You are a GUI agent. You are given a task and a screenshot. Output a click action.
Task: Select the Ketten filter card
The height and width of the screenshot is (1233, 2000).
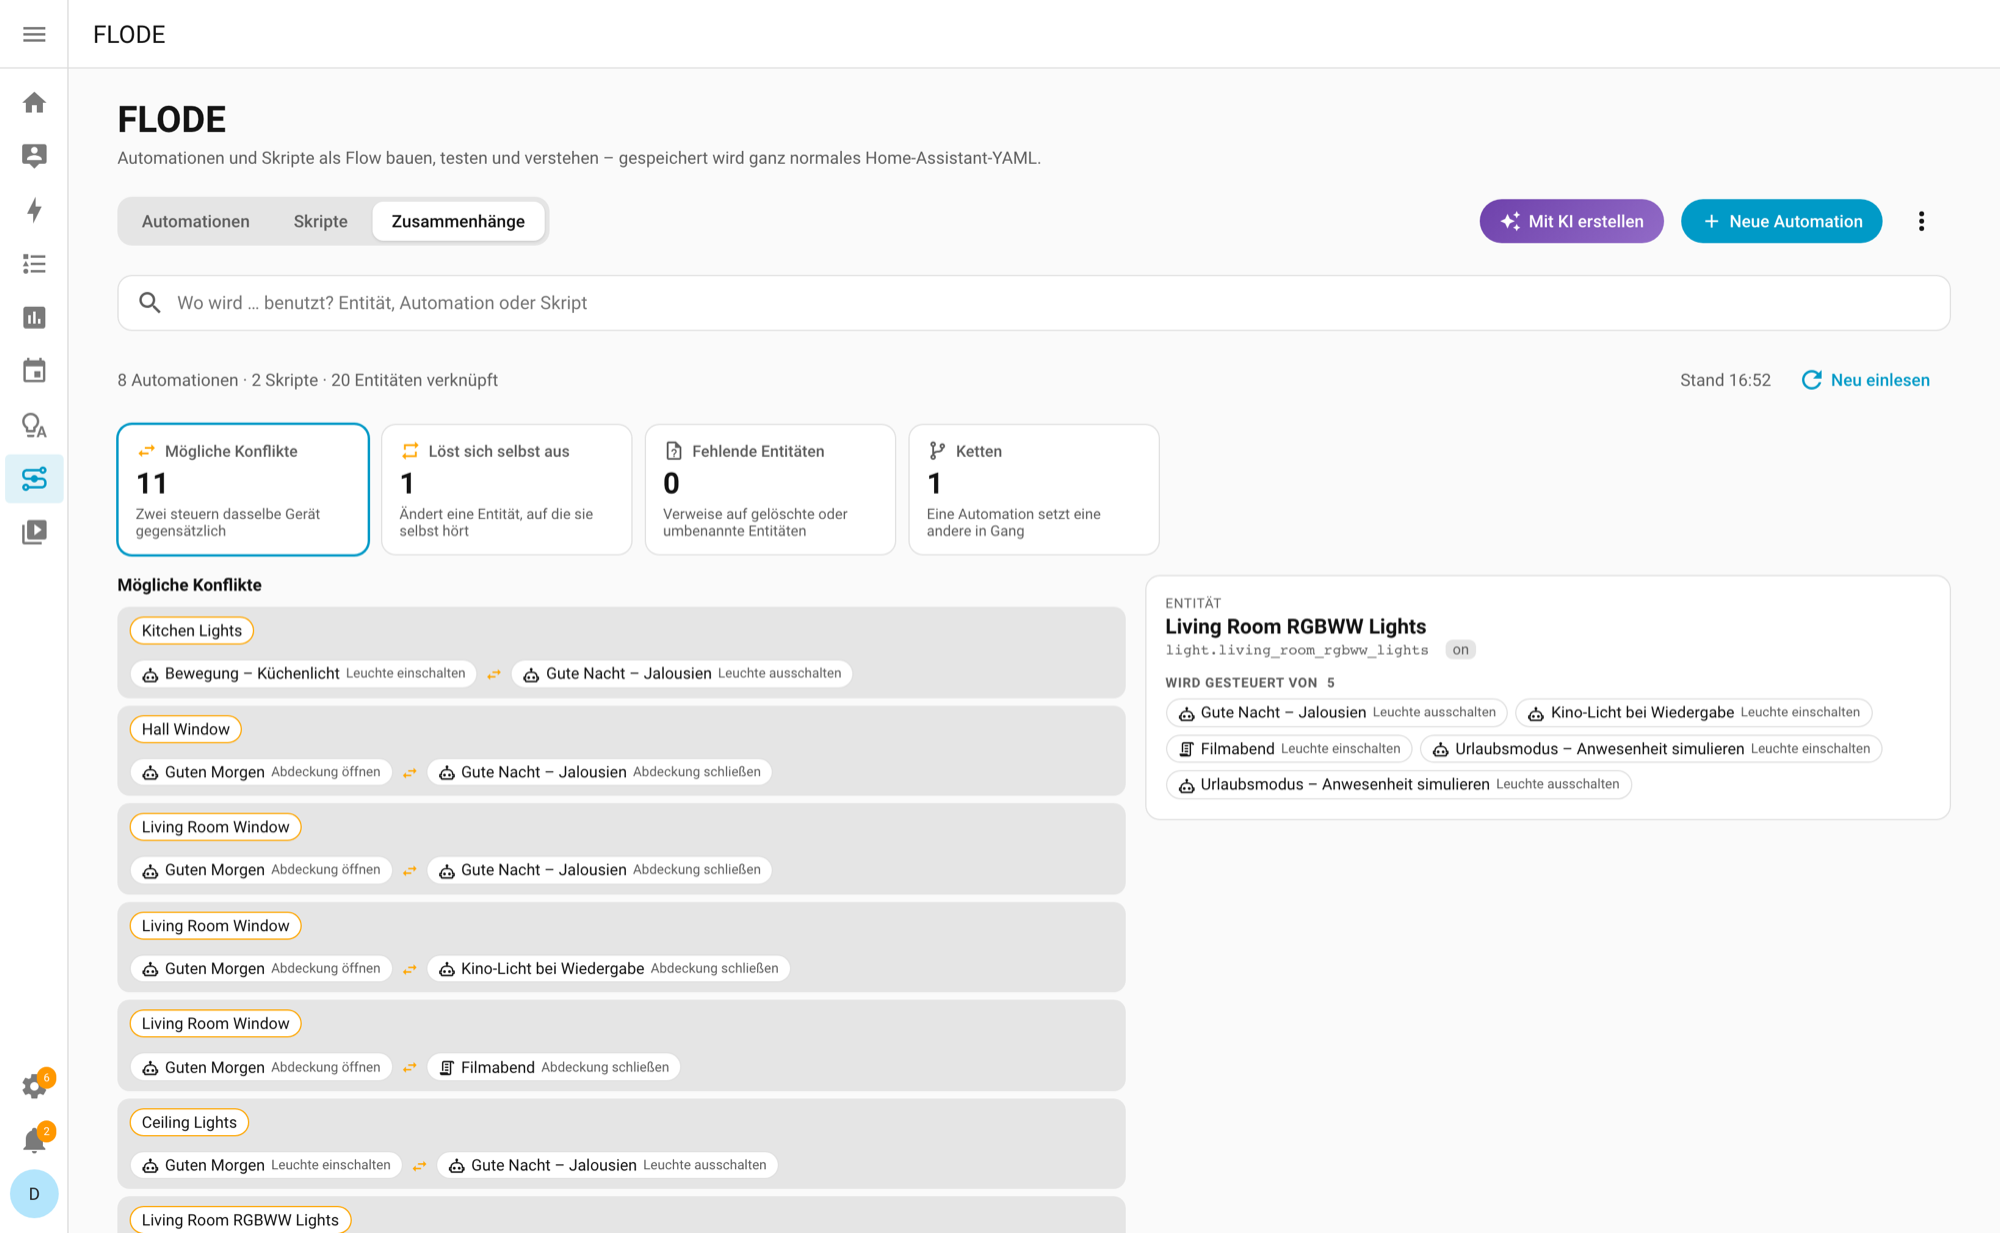tap(1034, 489)
